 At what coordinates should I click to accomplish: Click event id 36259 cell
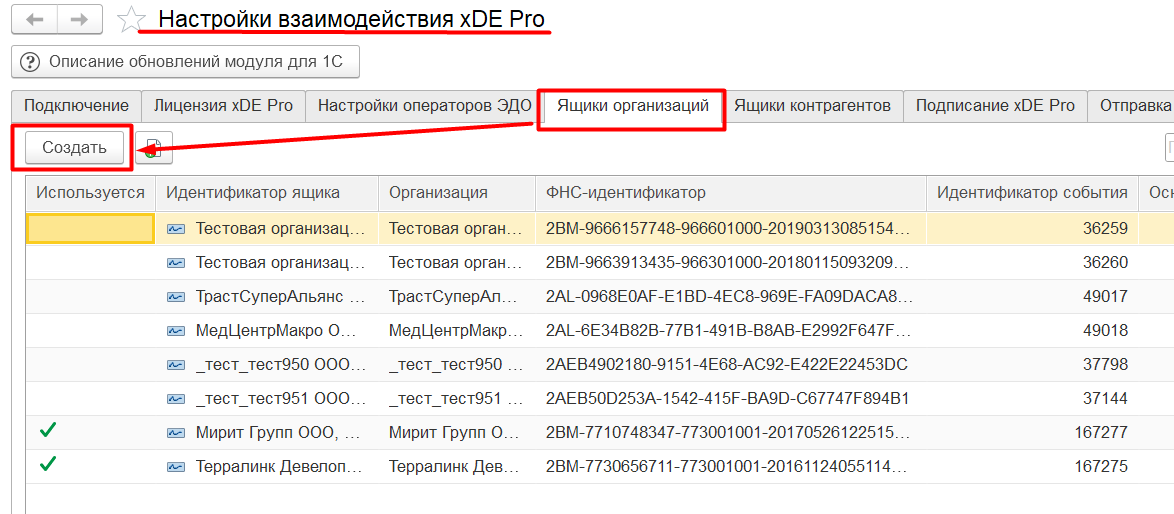[1032, 229]
